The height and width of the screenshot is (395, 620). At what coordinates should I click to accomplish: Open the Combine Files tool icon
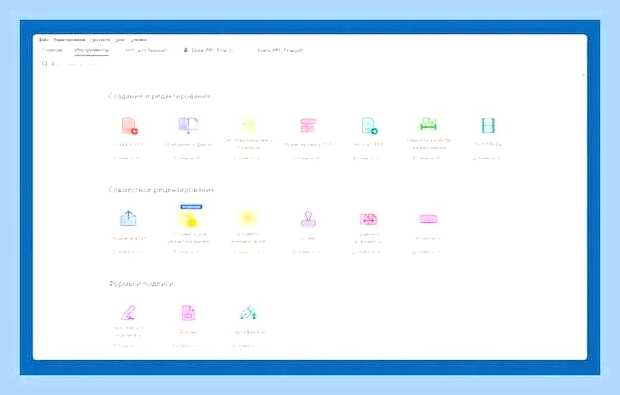tap(188, 125)
